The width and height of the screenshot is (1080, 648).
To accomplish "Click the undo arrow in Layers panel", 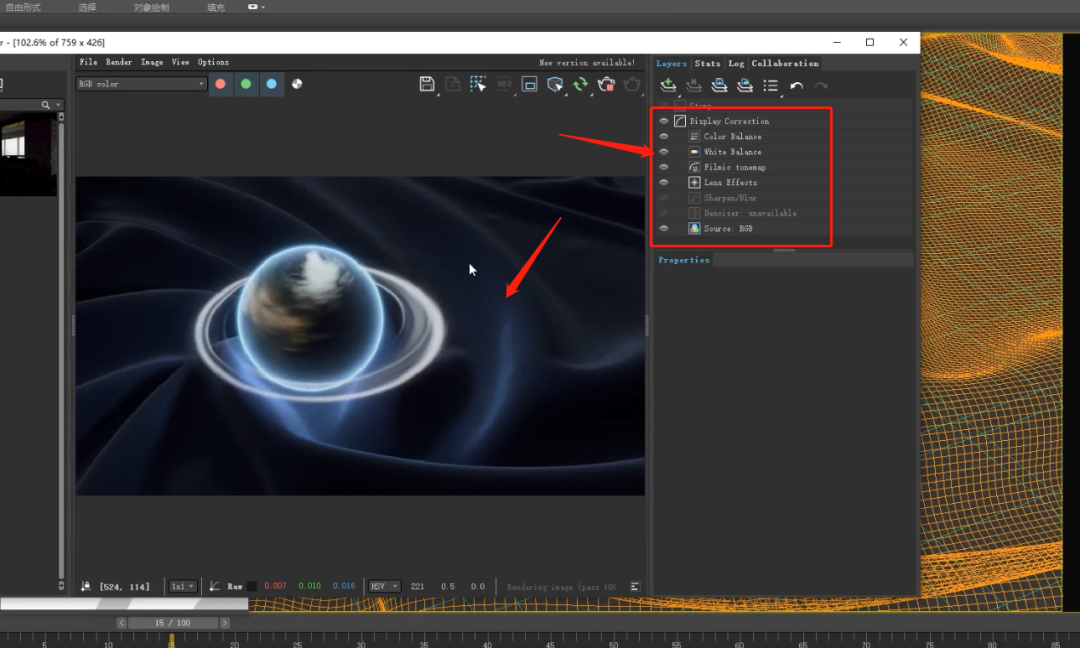I will [x=796, y=86].
